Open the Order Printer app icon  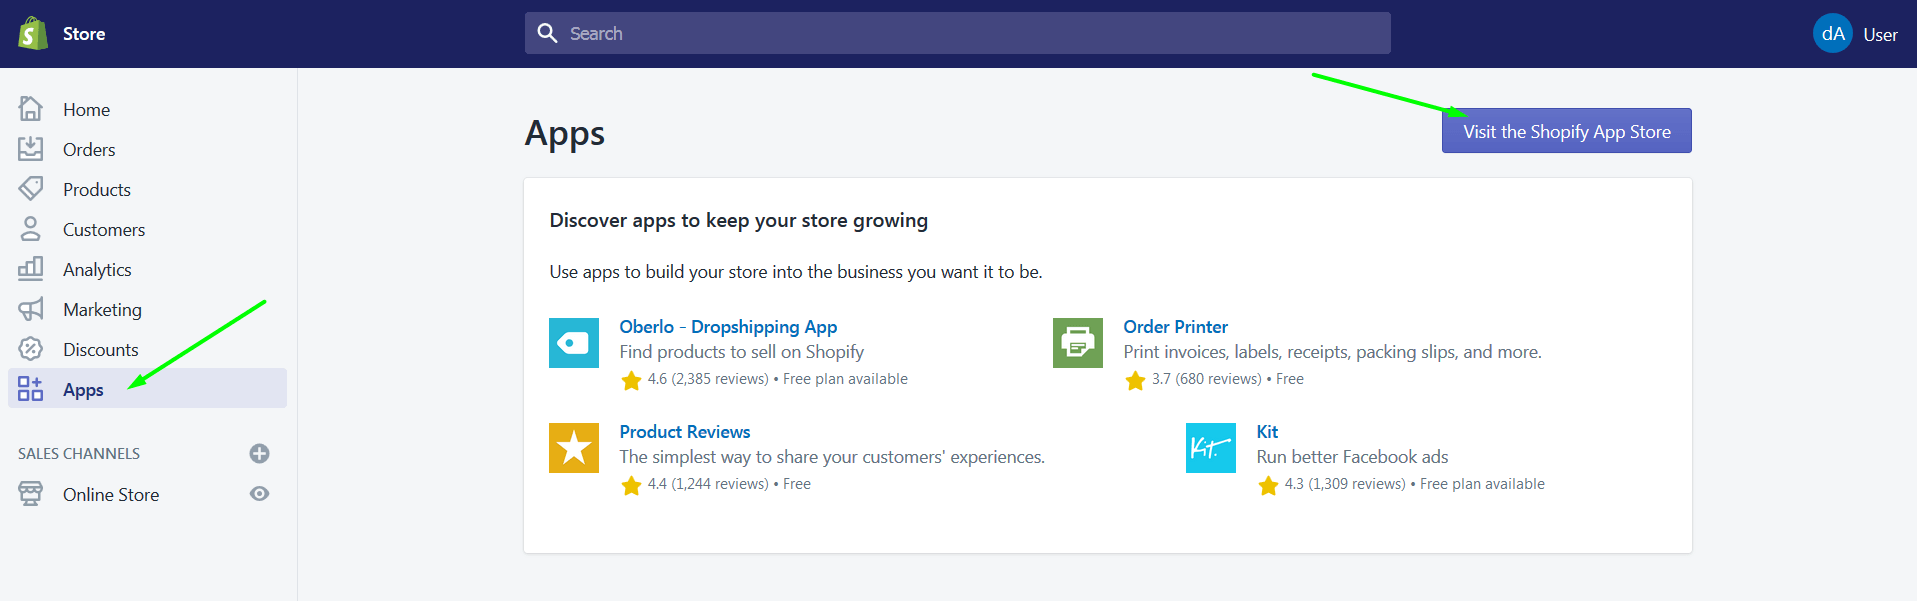pos(1077,343)
